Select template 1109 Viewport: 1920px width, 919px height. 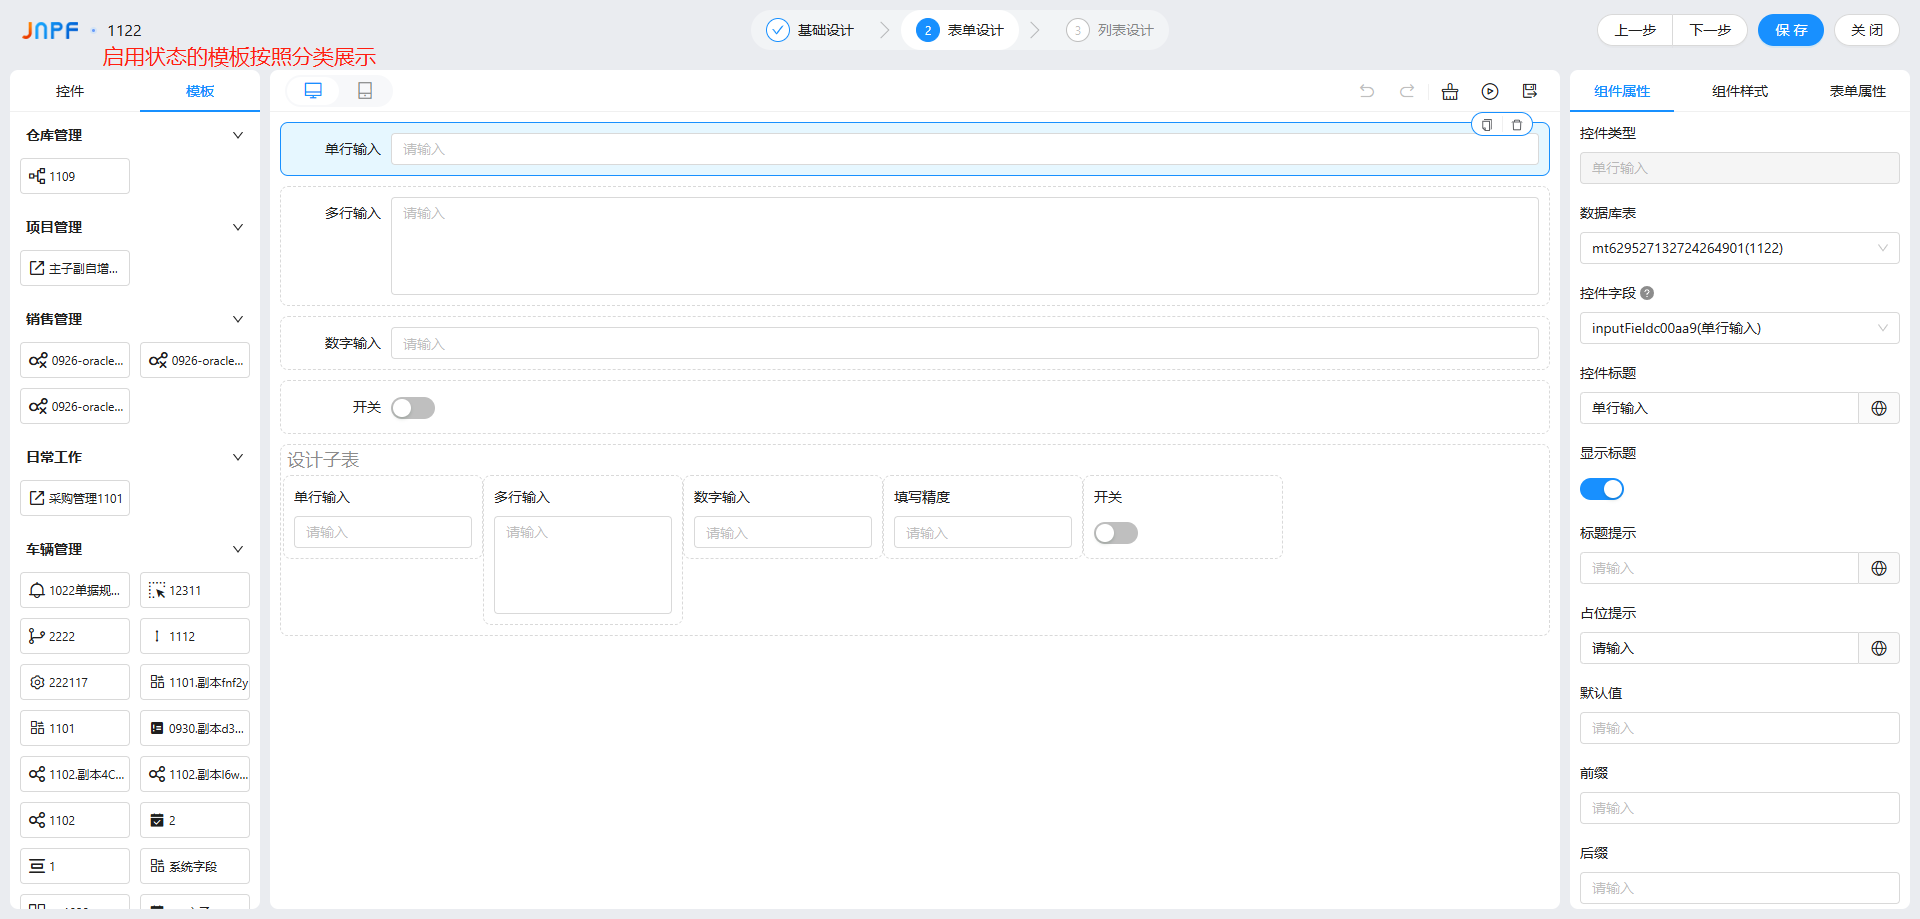pyautogui.click(x=75, y=176)
